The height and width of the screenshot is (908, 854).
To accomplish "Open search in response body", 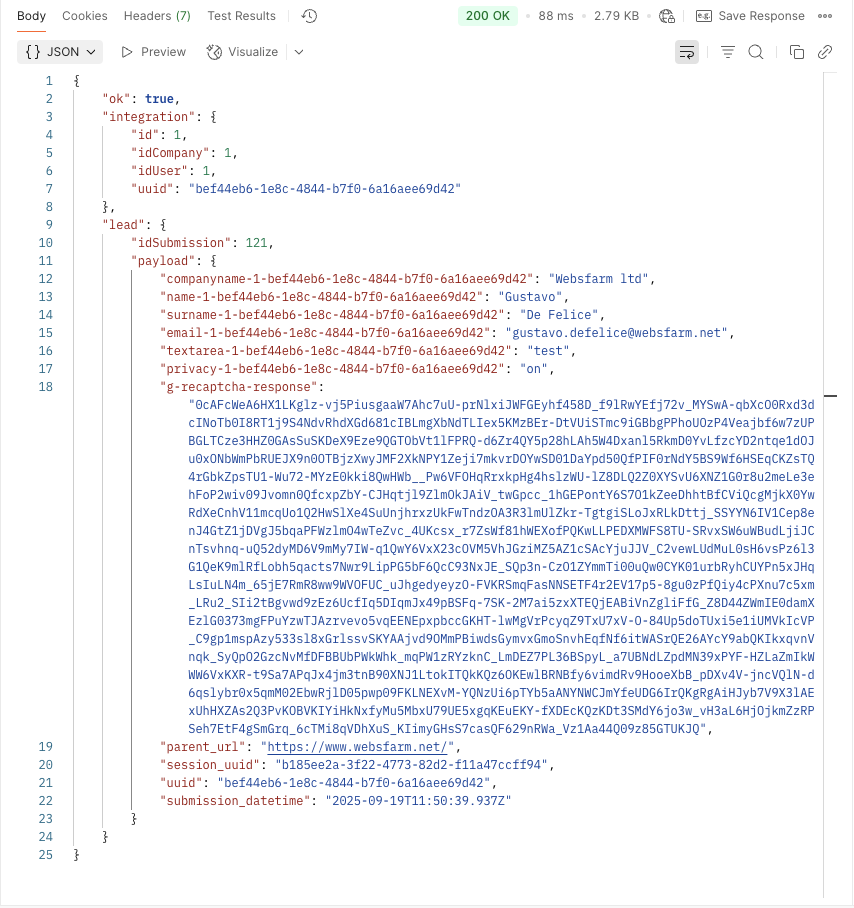I will tap(756, 52).
